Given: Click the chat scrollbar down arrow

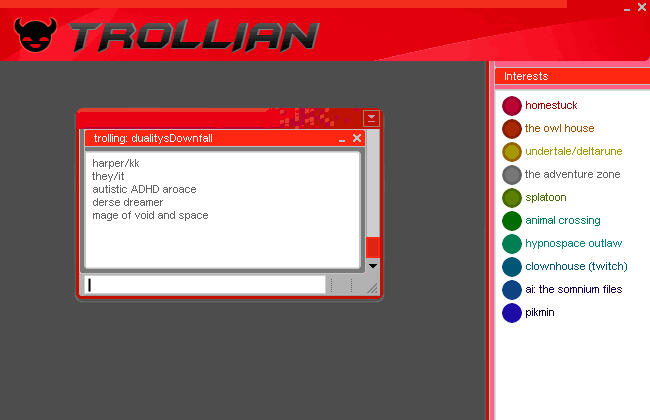Looking at the screenshot, I should coord(373,265).
